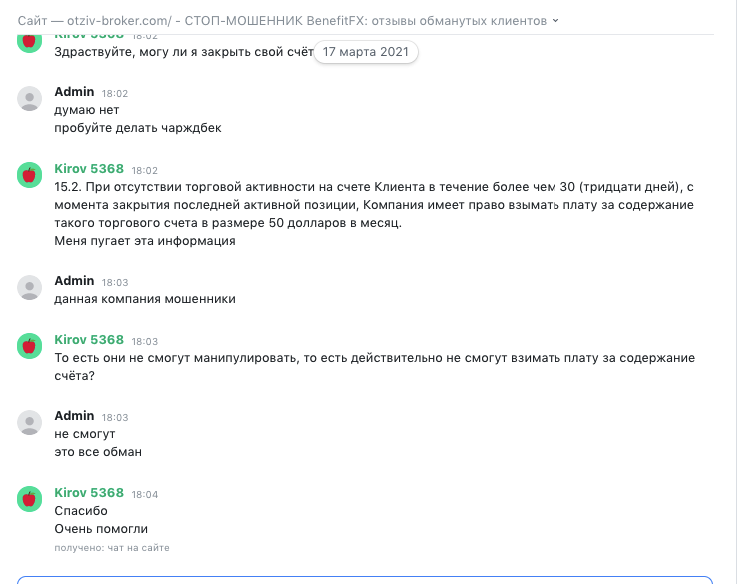743x584 pixels.
Task: Click the 'пробуйте делать чарждбек' message text
Action: pyautogui.click(x=138, y=128)
